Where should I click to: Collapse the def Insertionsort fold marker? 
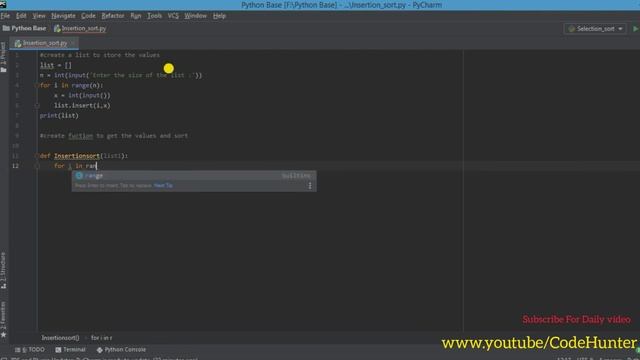37,156
